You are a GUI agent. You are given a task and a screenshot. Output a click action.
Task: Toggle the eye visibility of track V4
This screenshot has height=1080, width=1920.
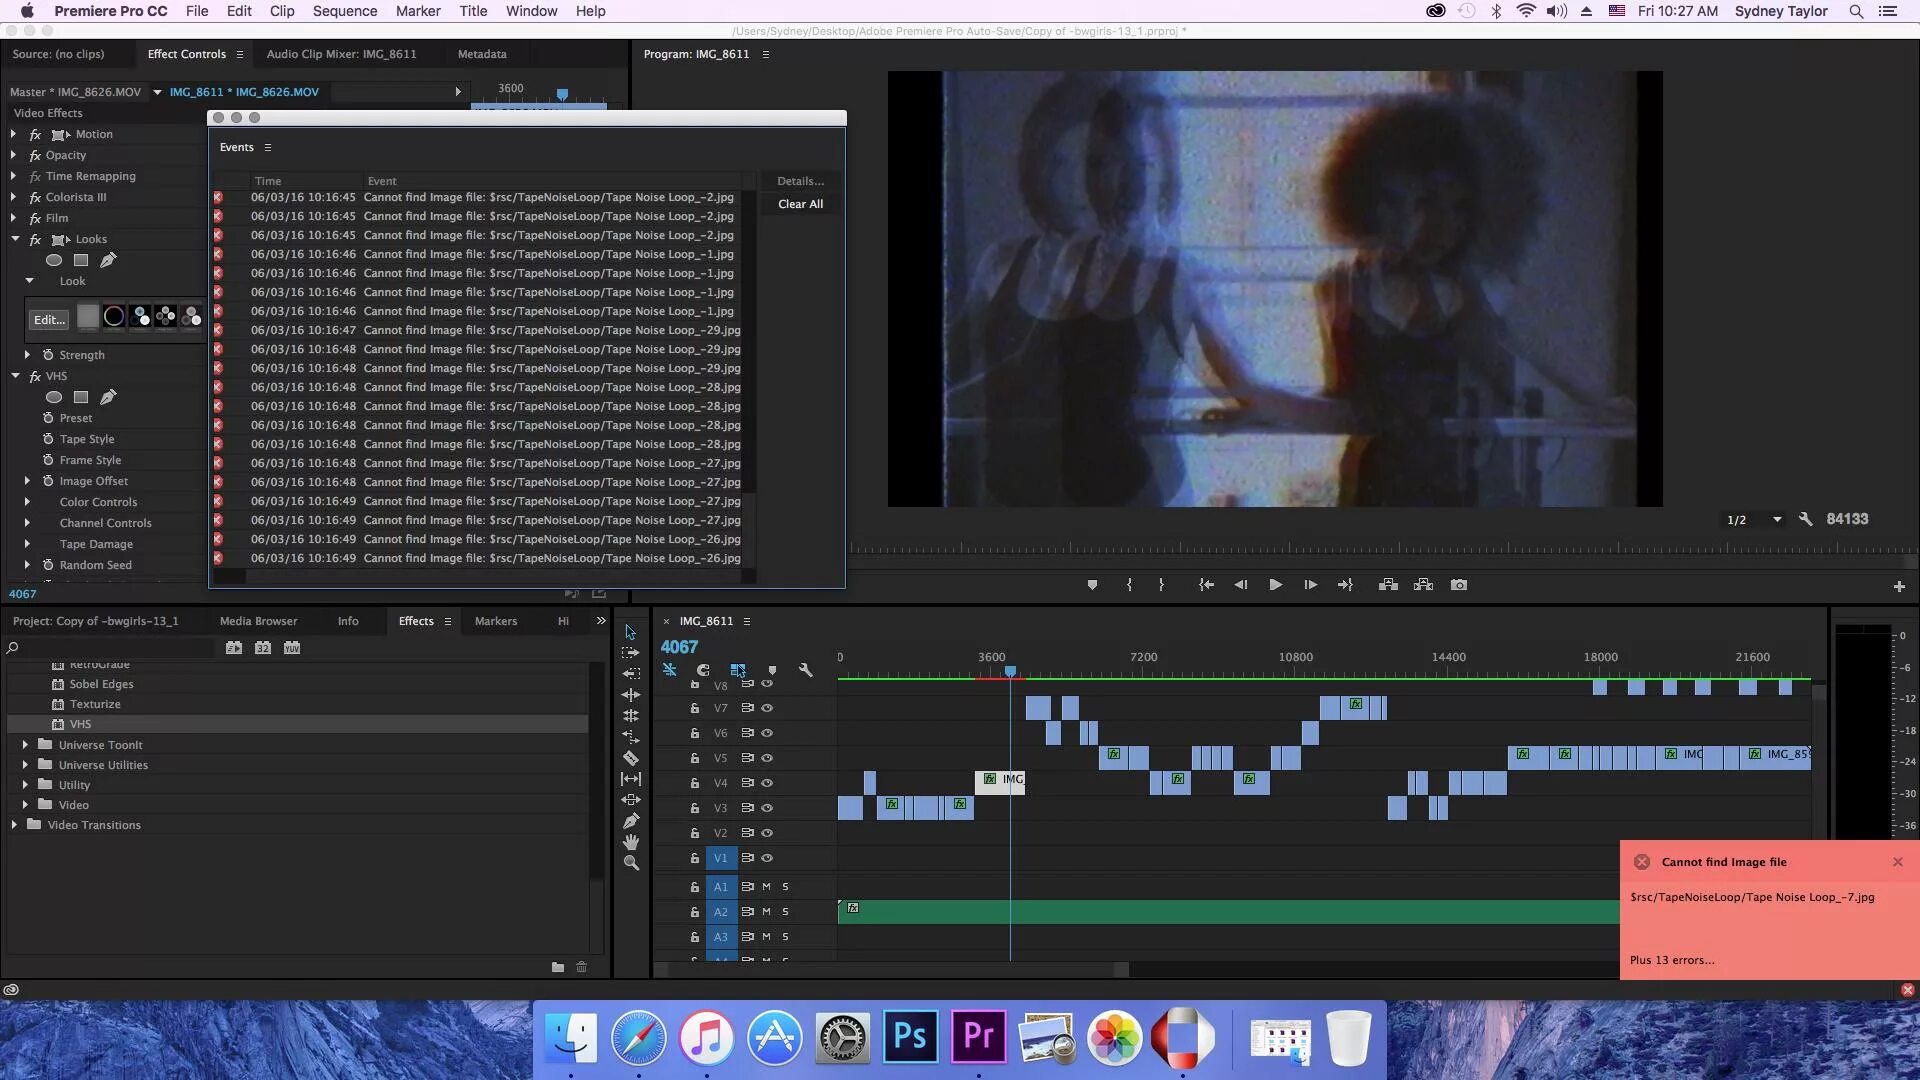pyautogui.click(x=767, y=783)
